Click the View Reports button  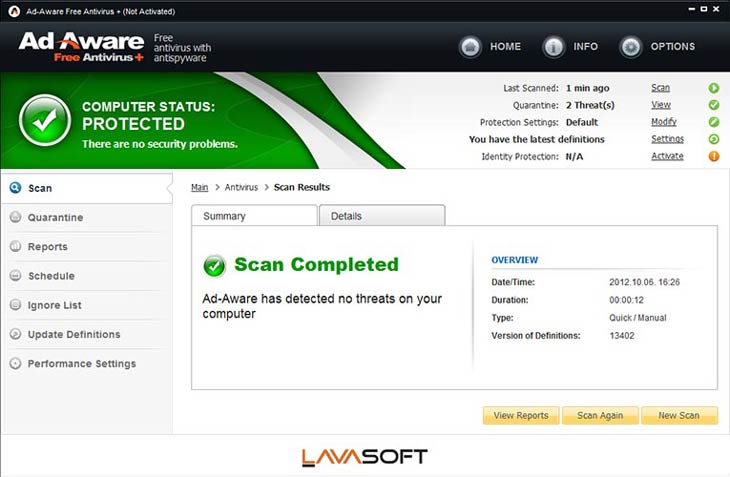coord(521,416)
